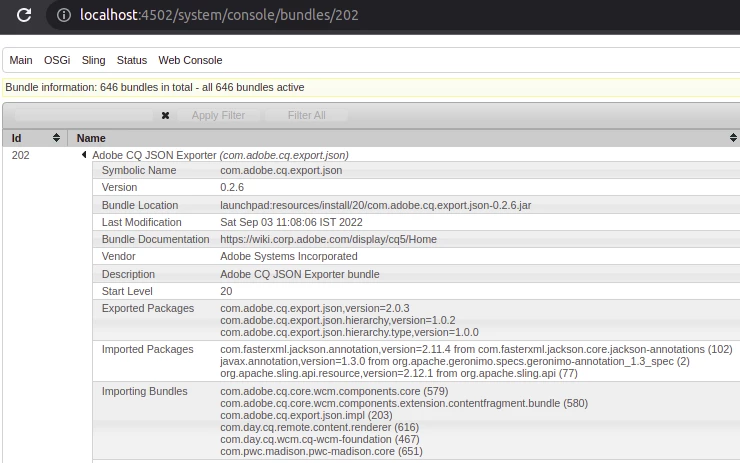The height and width of the screenshot is (463, 740).
Task: Click the Apply Filter button
Action: coord(219,116)
